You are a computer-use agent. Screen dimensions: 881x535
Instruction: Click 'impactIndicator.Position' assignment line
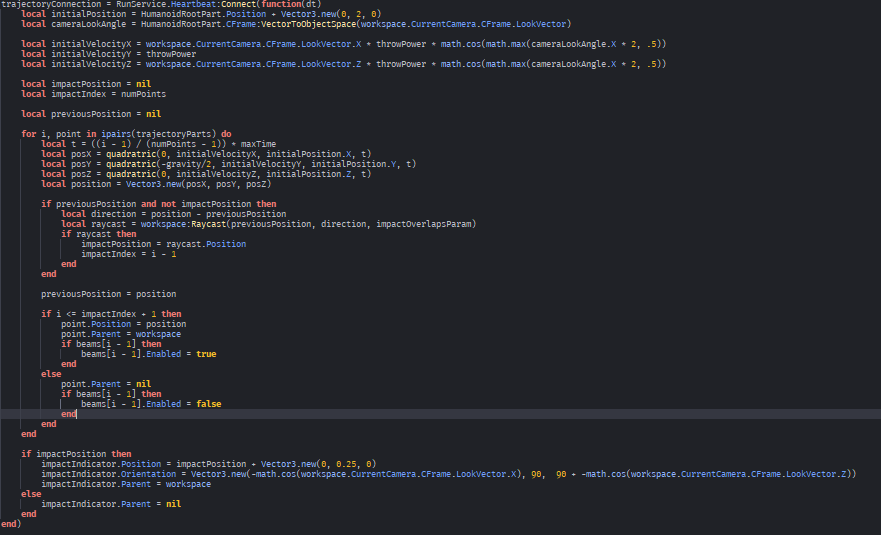coord(208,464)
